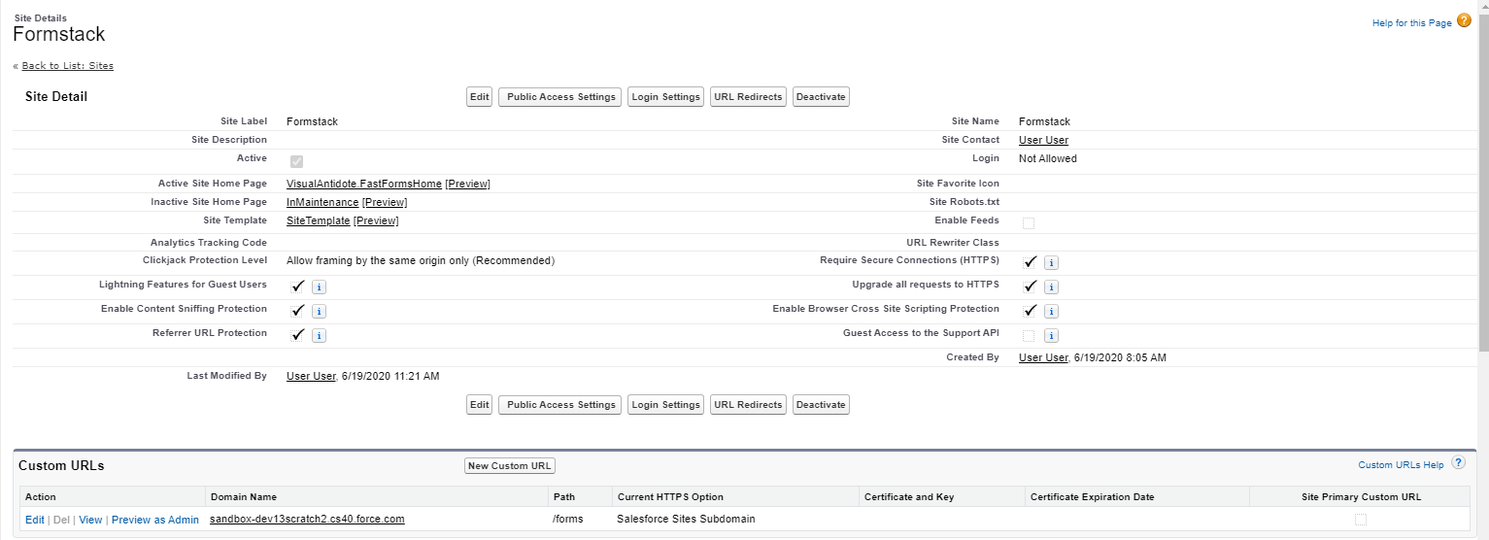The height and width of the screenshot is (540, 1489).
Task: Show info for Referrer URL Protection
Action: 319,335
